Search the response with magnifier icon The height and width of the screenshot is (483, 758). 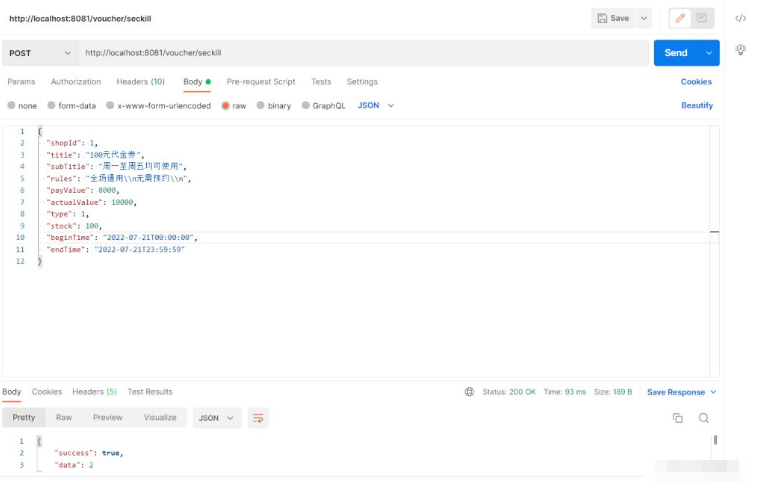point(704,418)
